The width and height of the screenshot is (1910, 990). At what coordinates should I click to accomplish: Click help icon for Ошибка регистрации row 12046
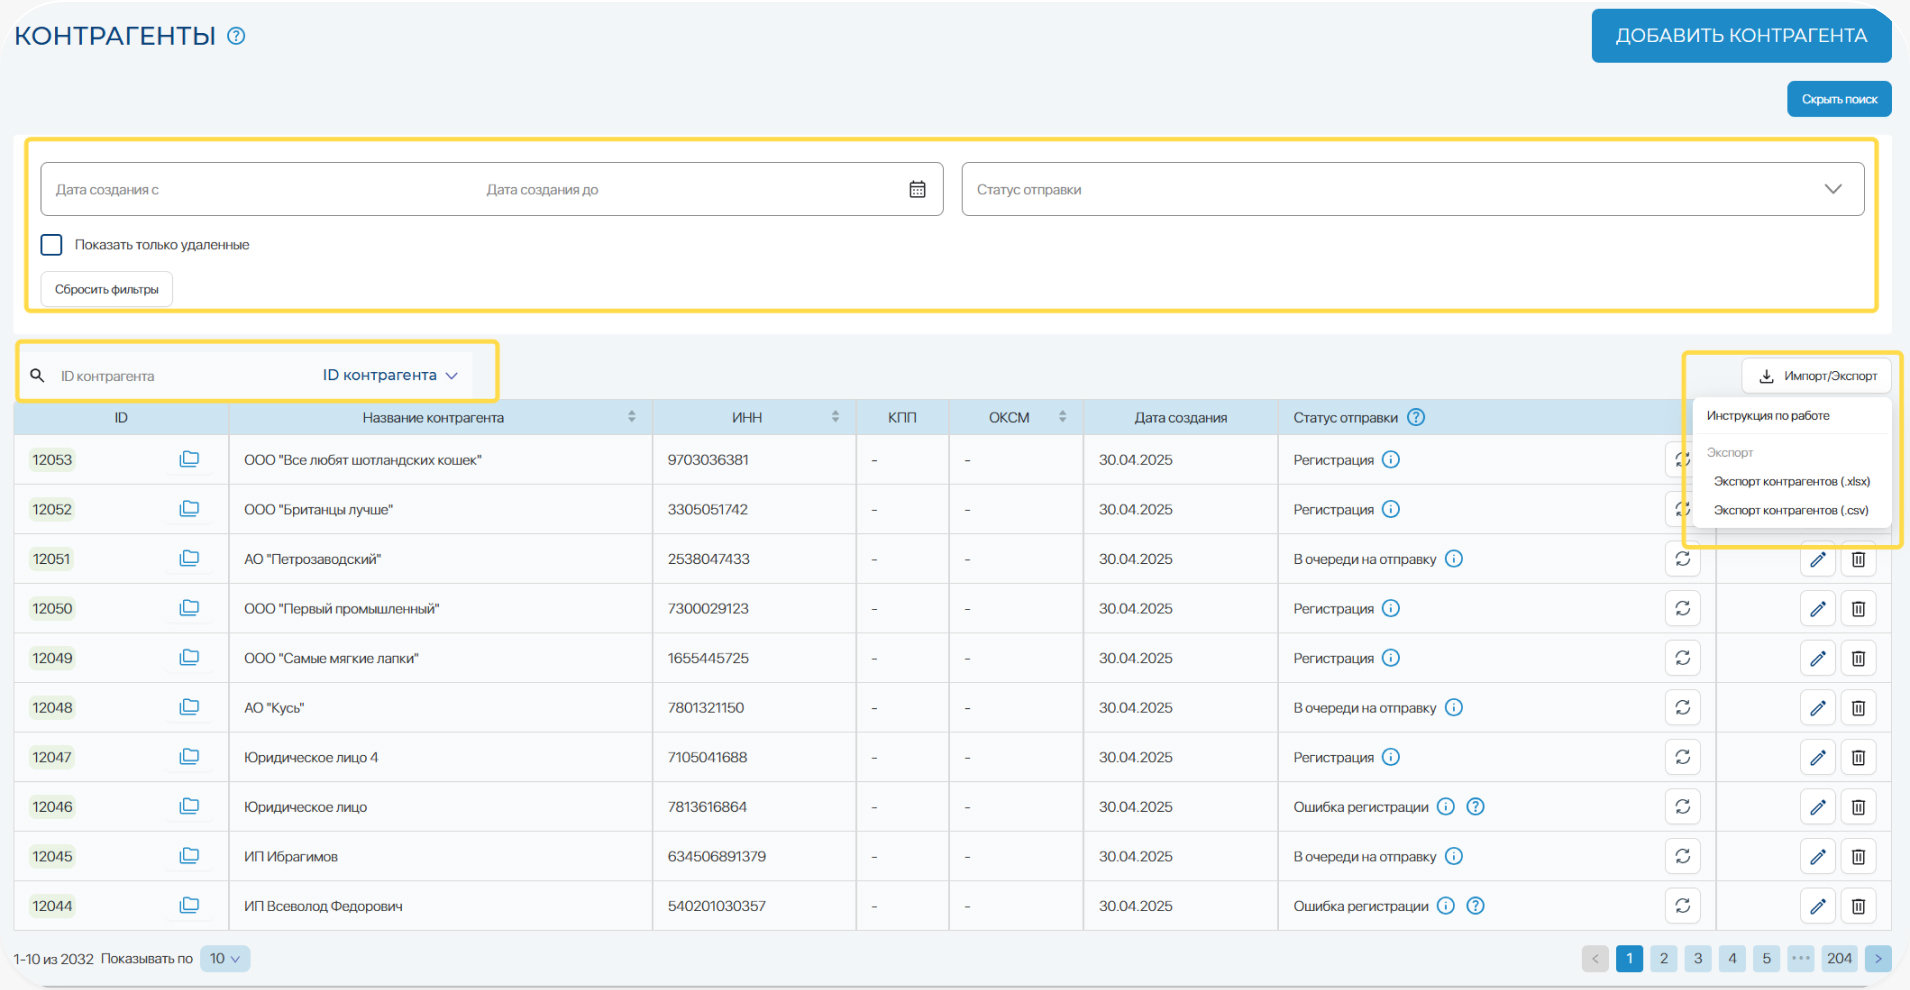click(x=1475, y=807)
